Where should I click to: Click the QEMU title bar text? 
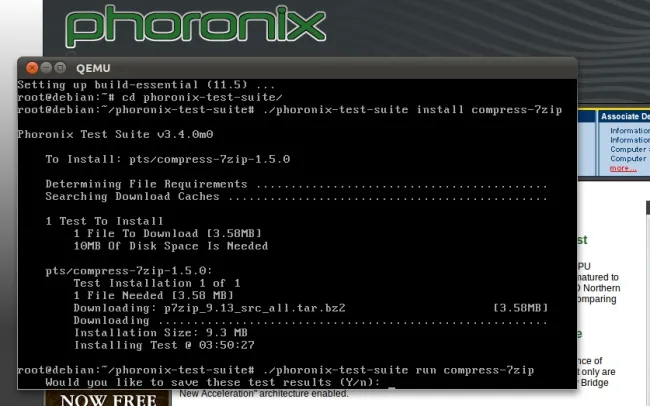coord(93,68)
